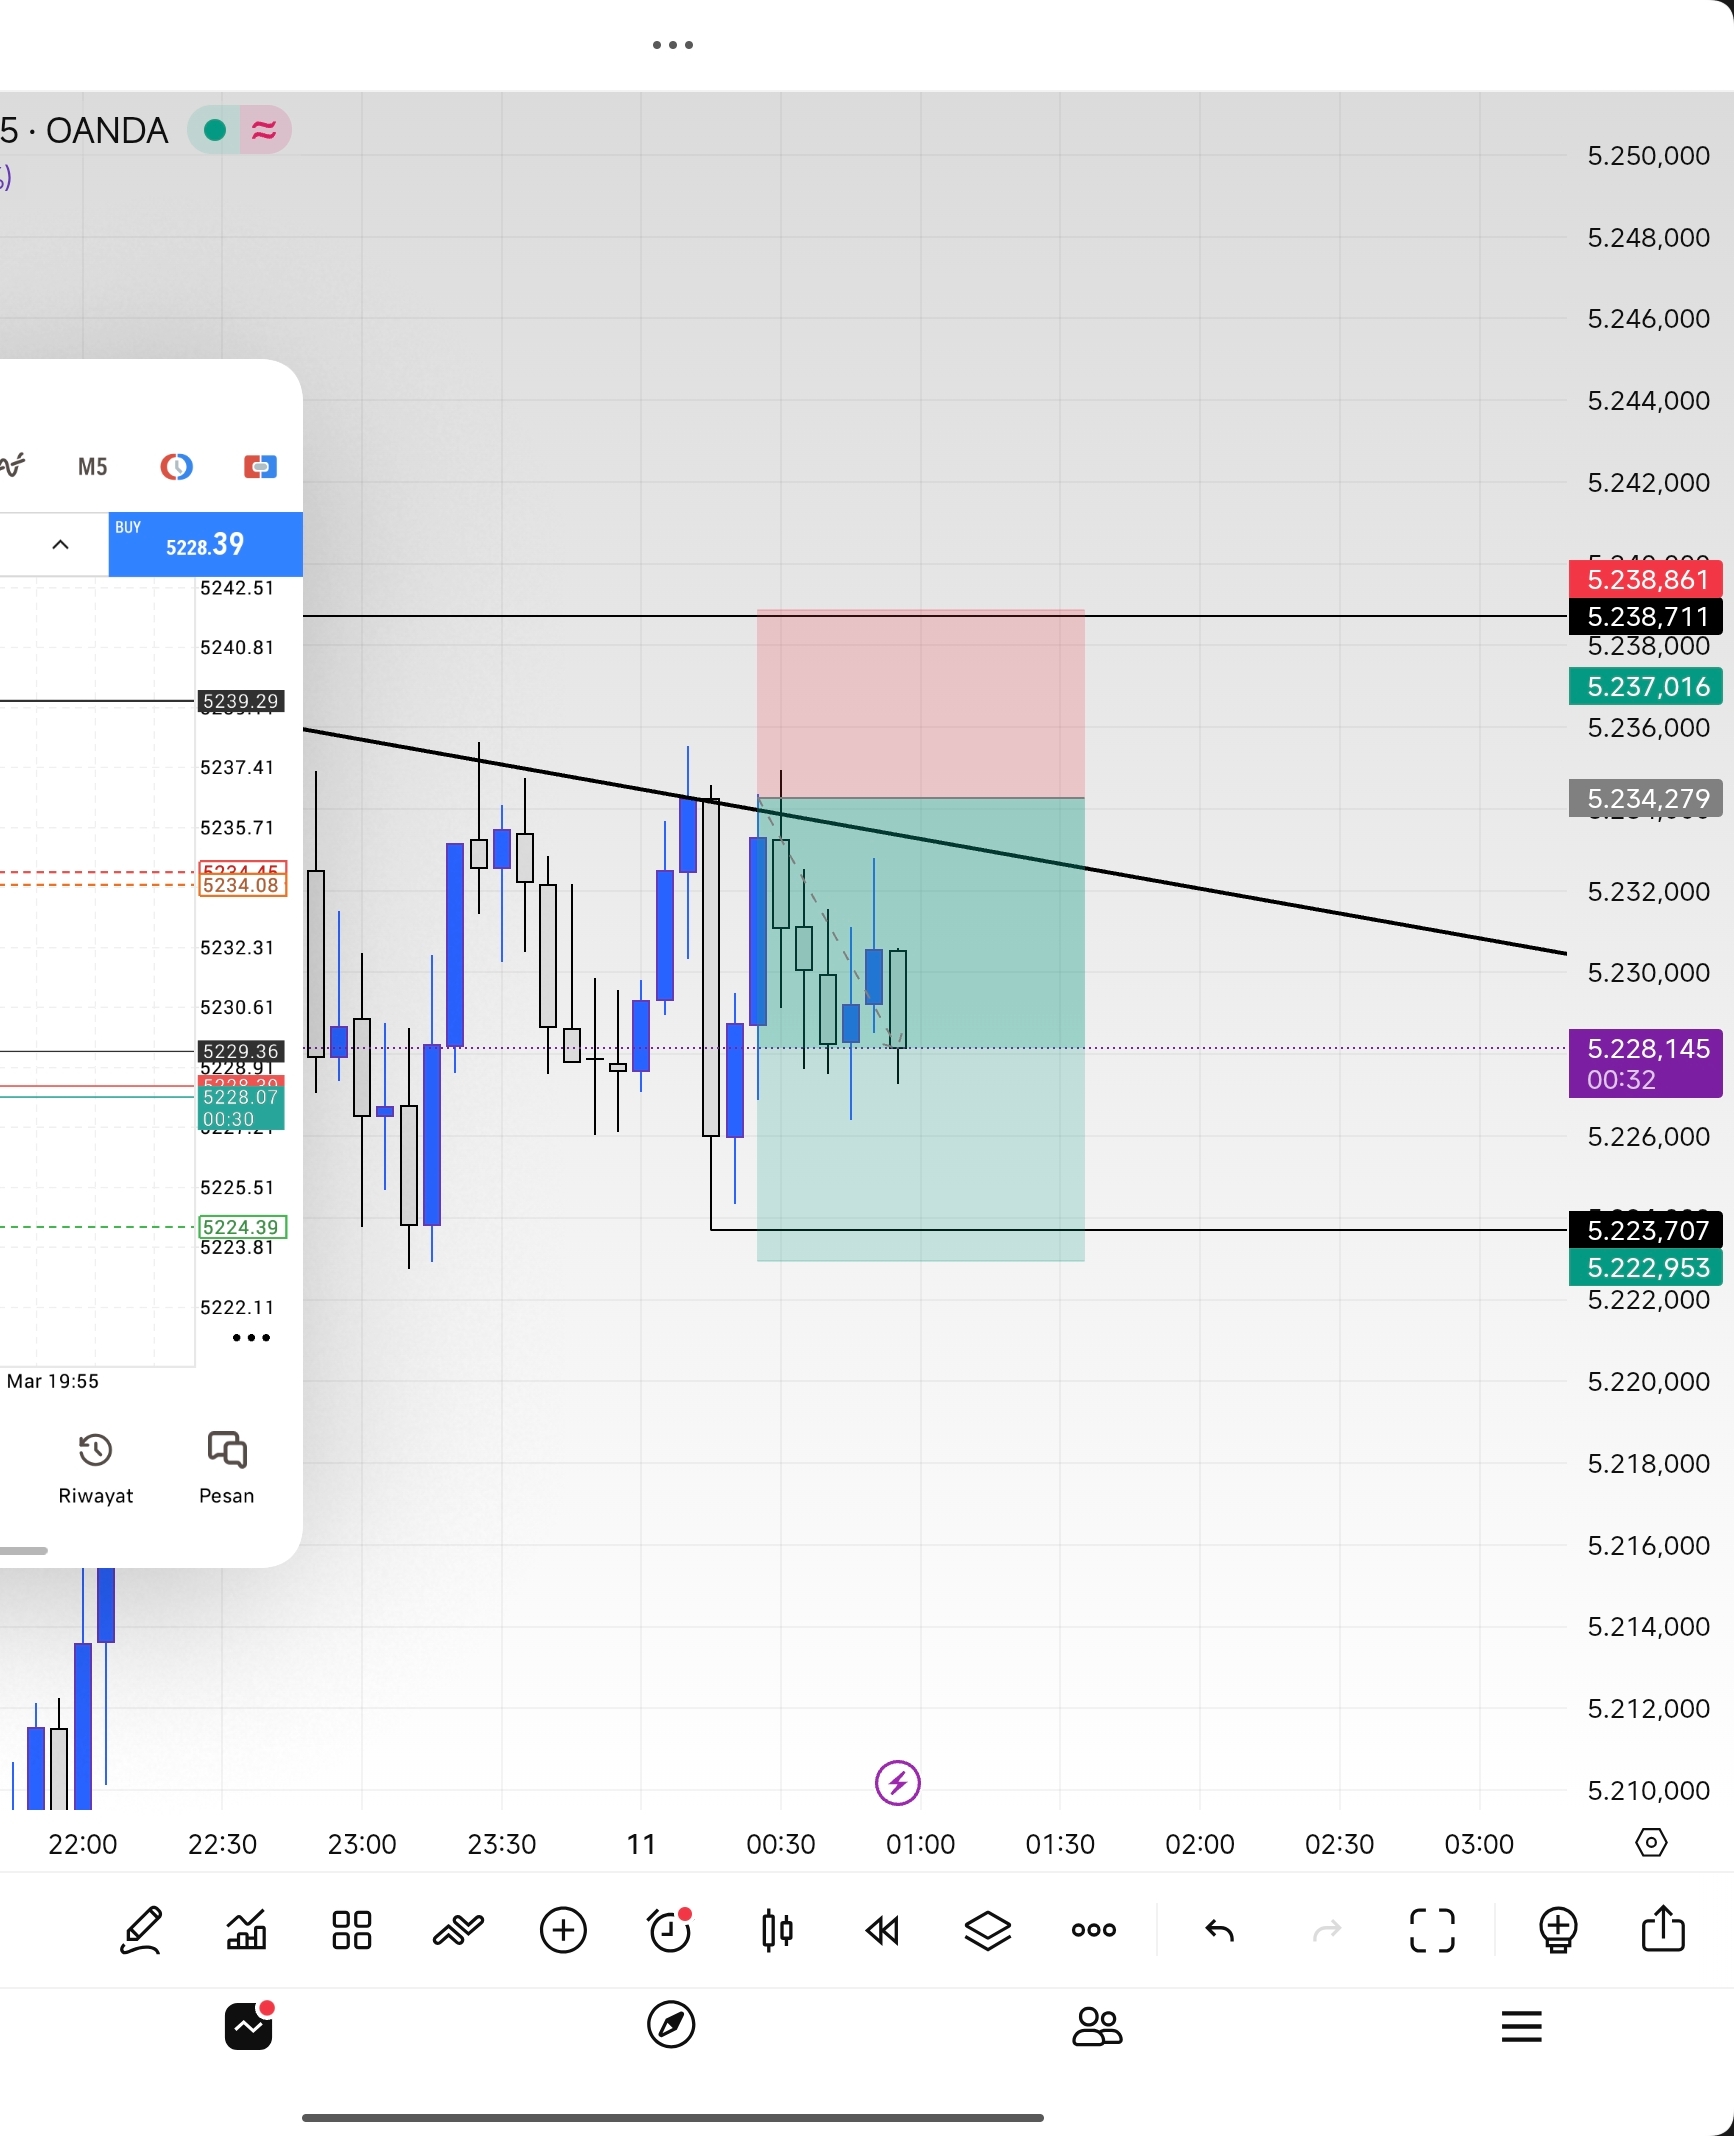The width and height of the screenshot is (1734, 2136).
Task: Open the object layers icon
Action: coord(988,1930)
